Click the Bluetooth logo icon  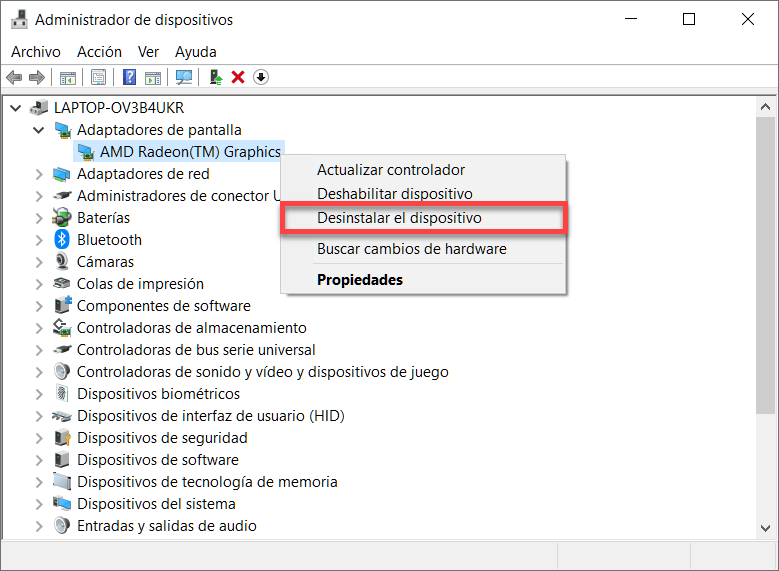[62, 240]
